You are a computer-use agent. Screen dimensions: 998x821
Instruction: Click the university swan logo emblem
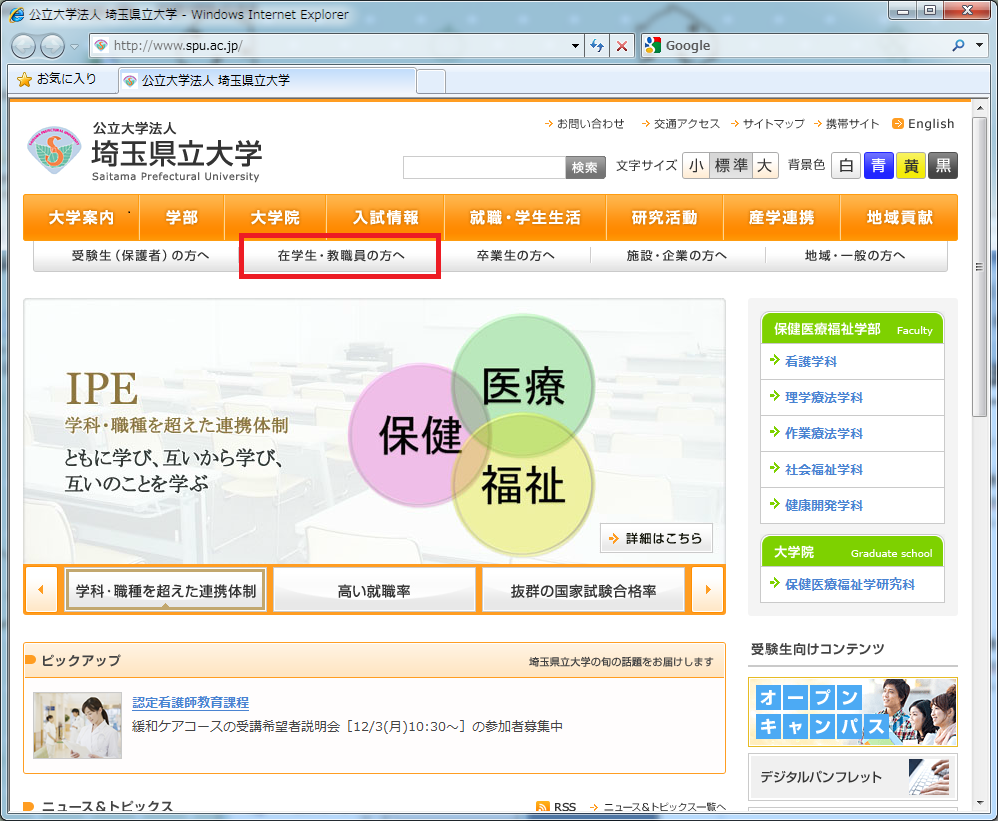coord(54,150)
